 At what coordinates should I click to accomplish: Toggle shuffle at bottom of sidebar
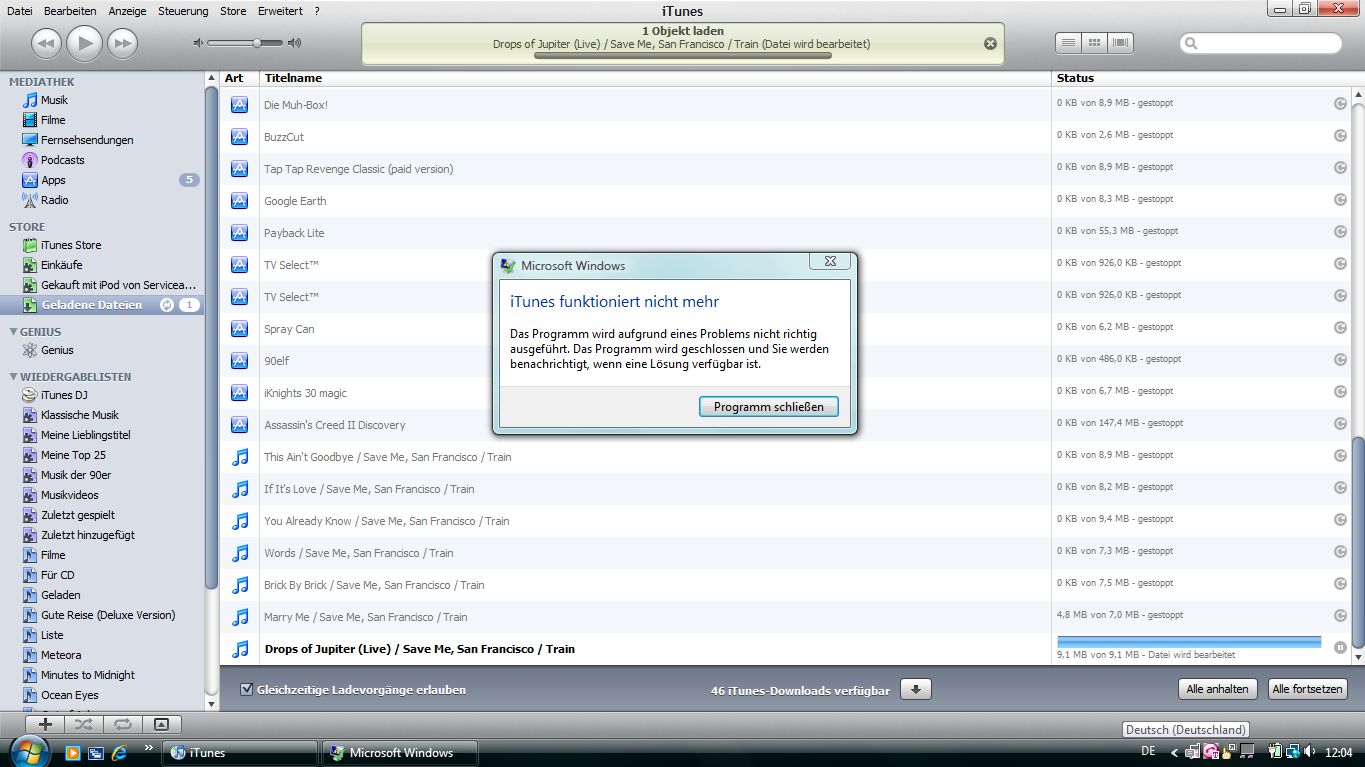point(83,724)
